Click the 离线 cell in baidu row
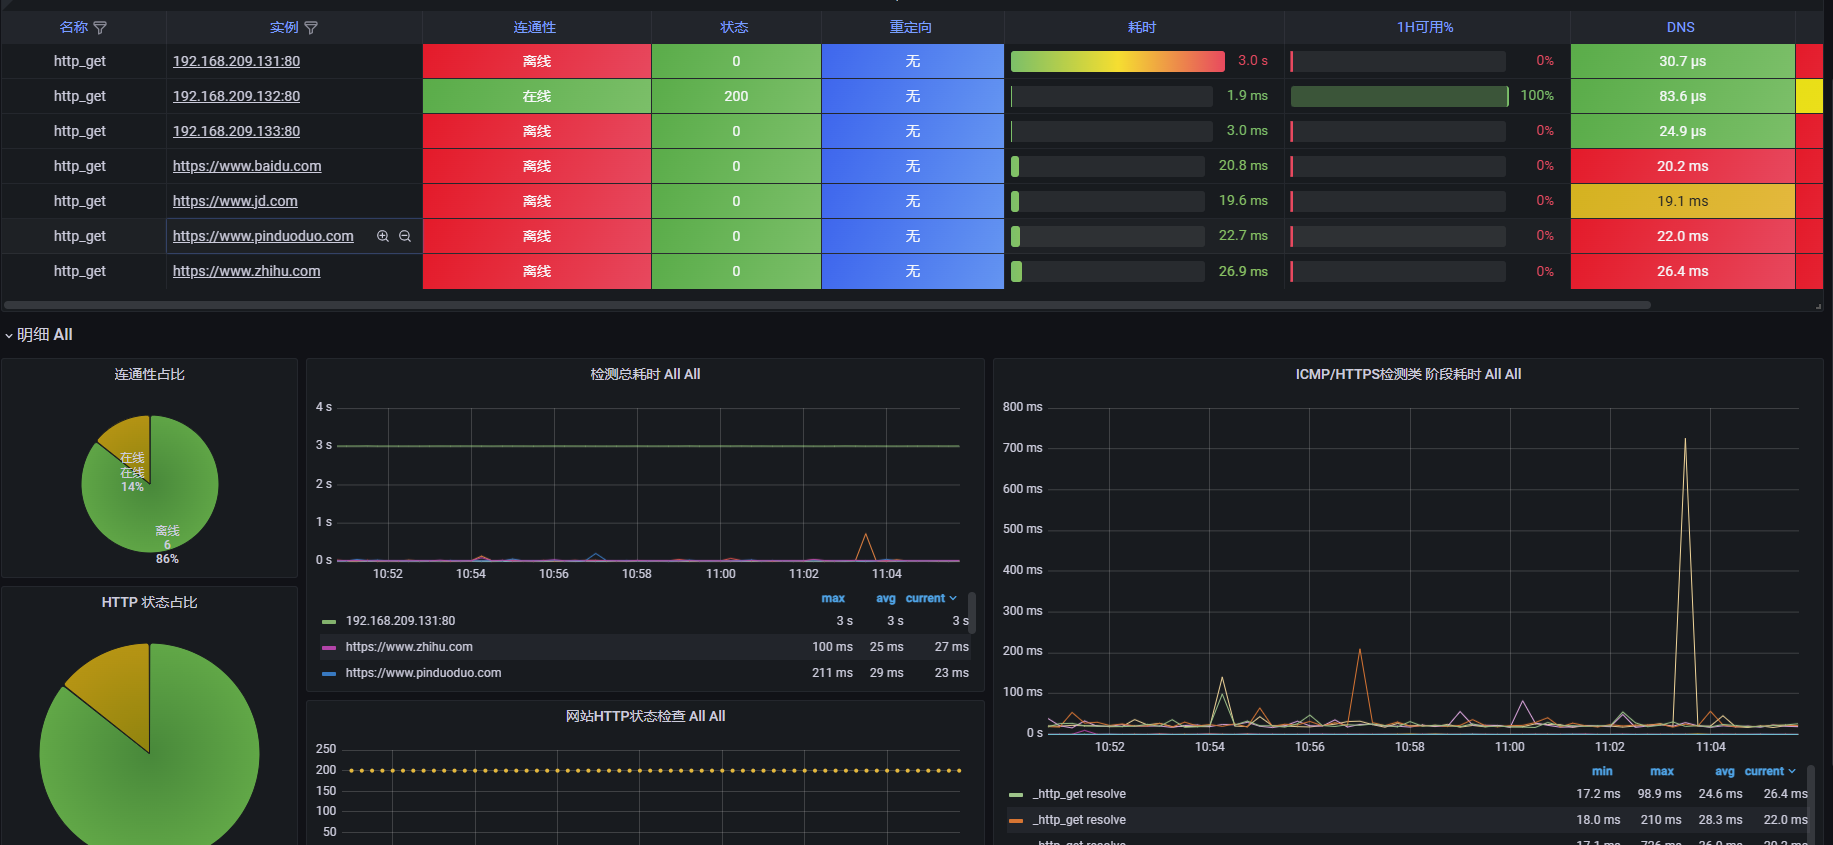The width and height of the screenshot is (1833, 845). 537,166
